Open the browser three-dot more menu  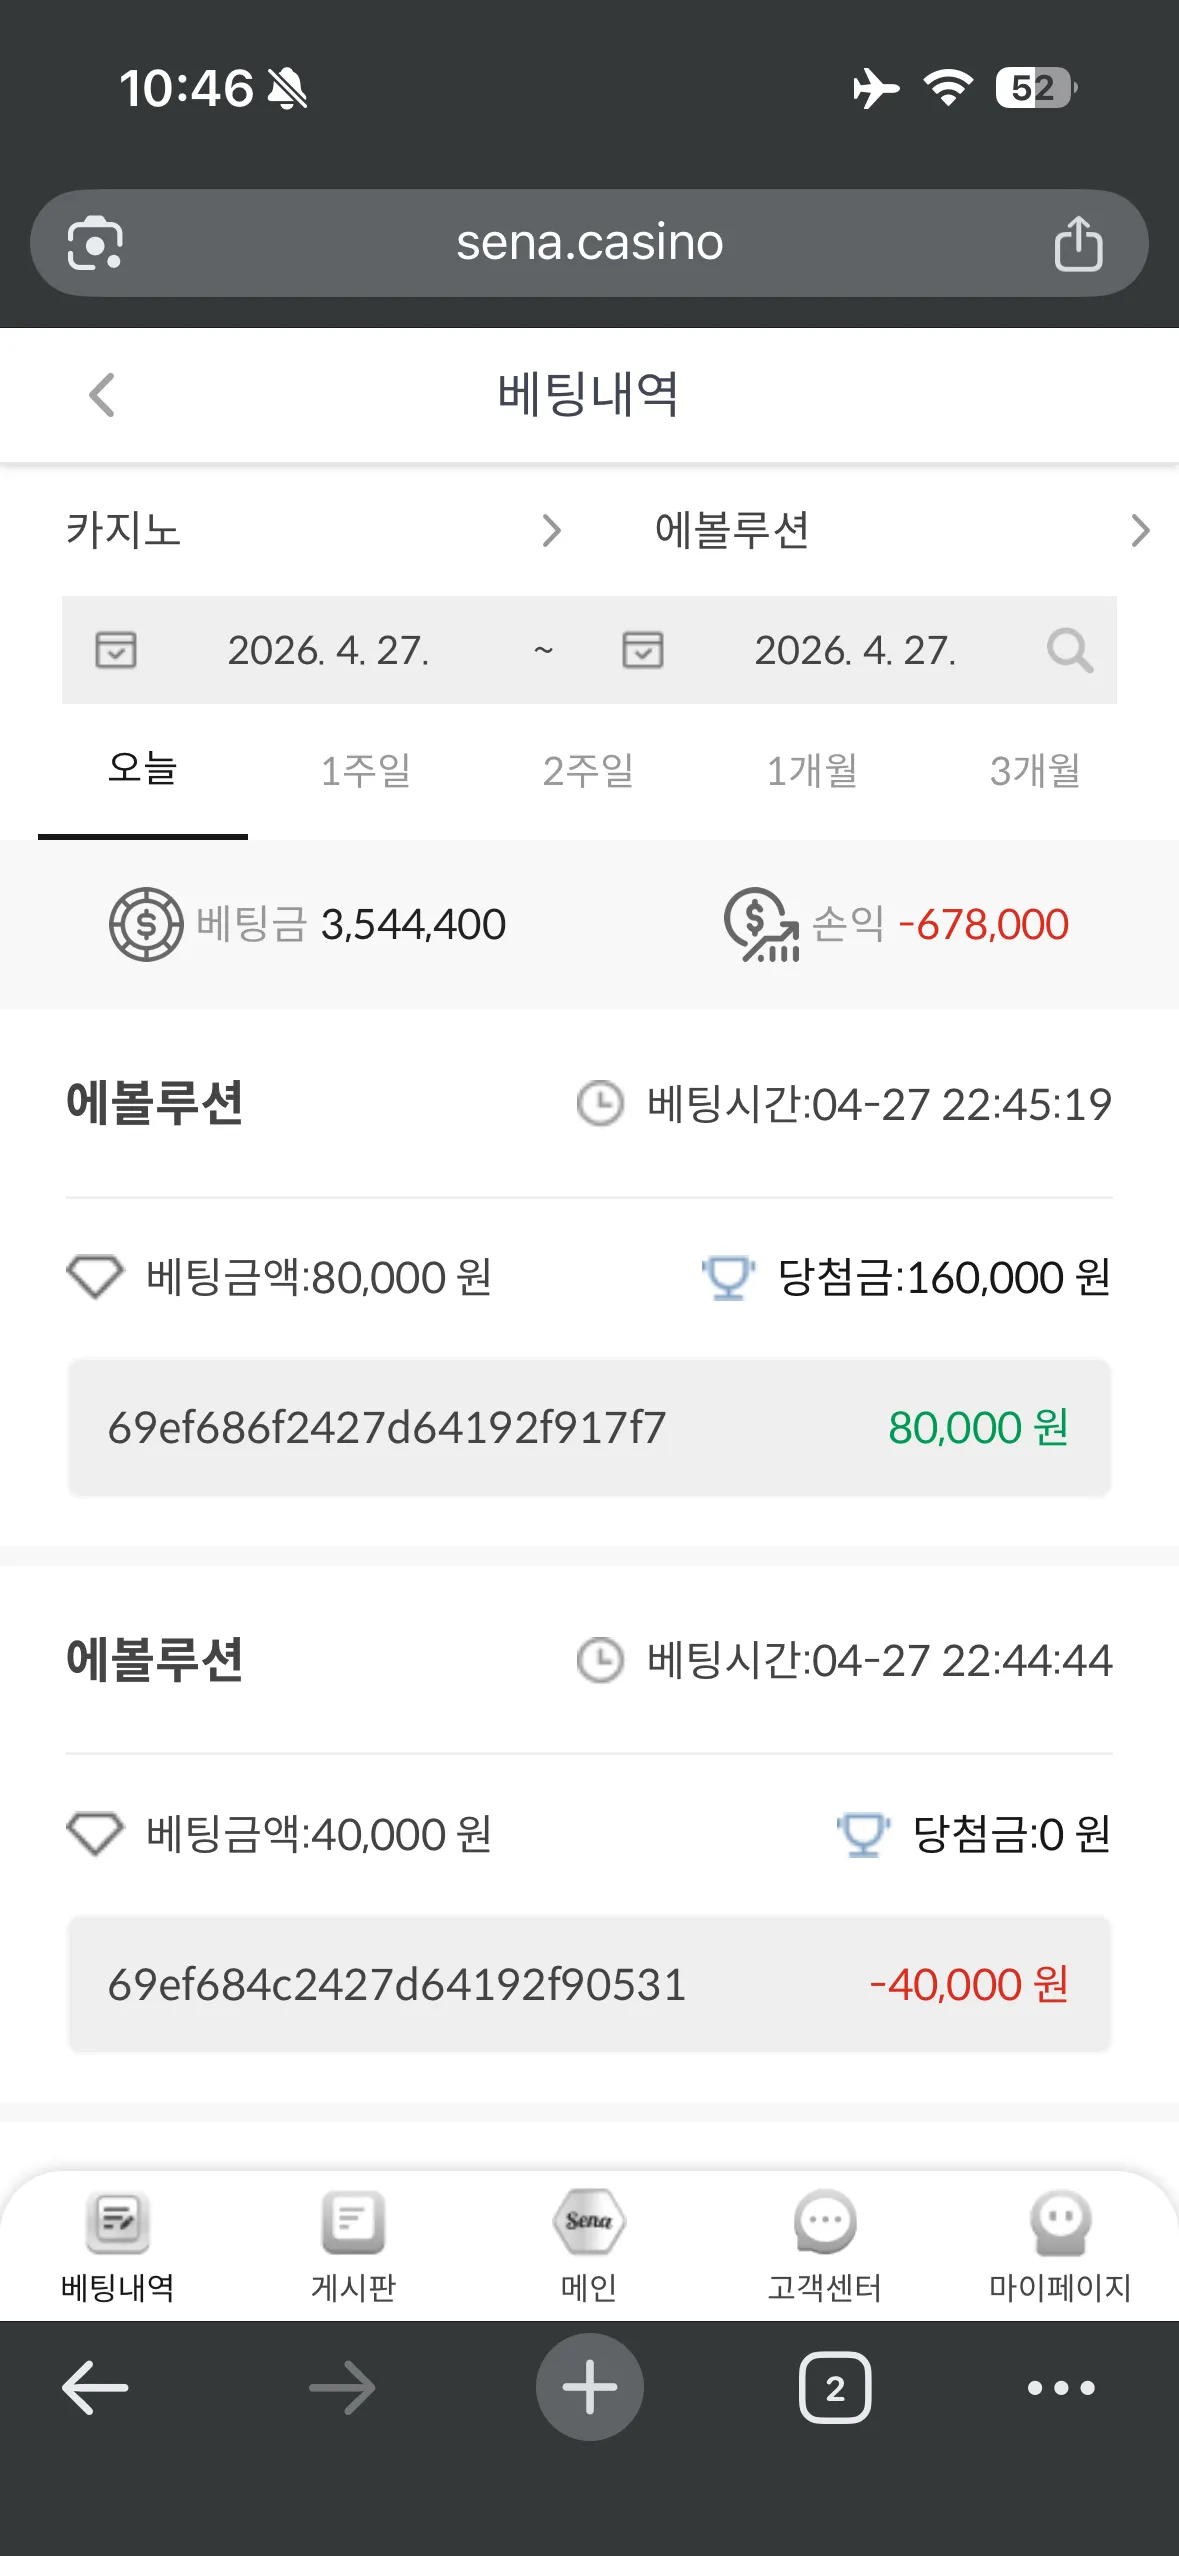point(1061,2388)
